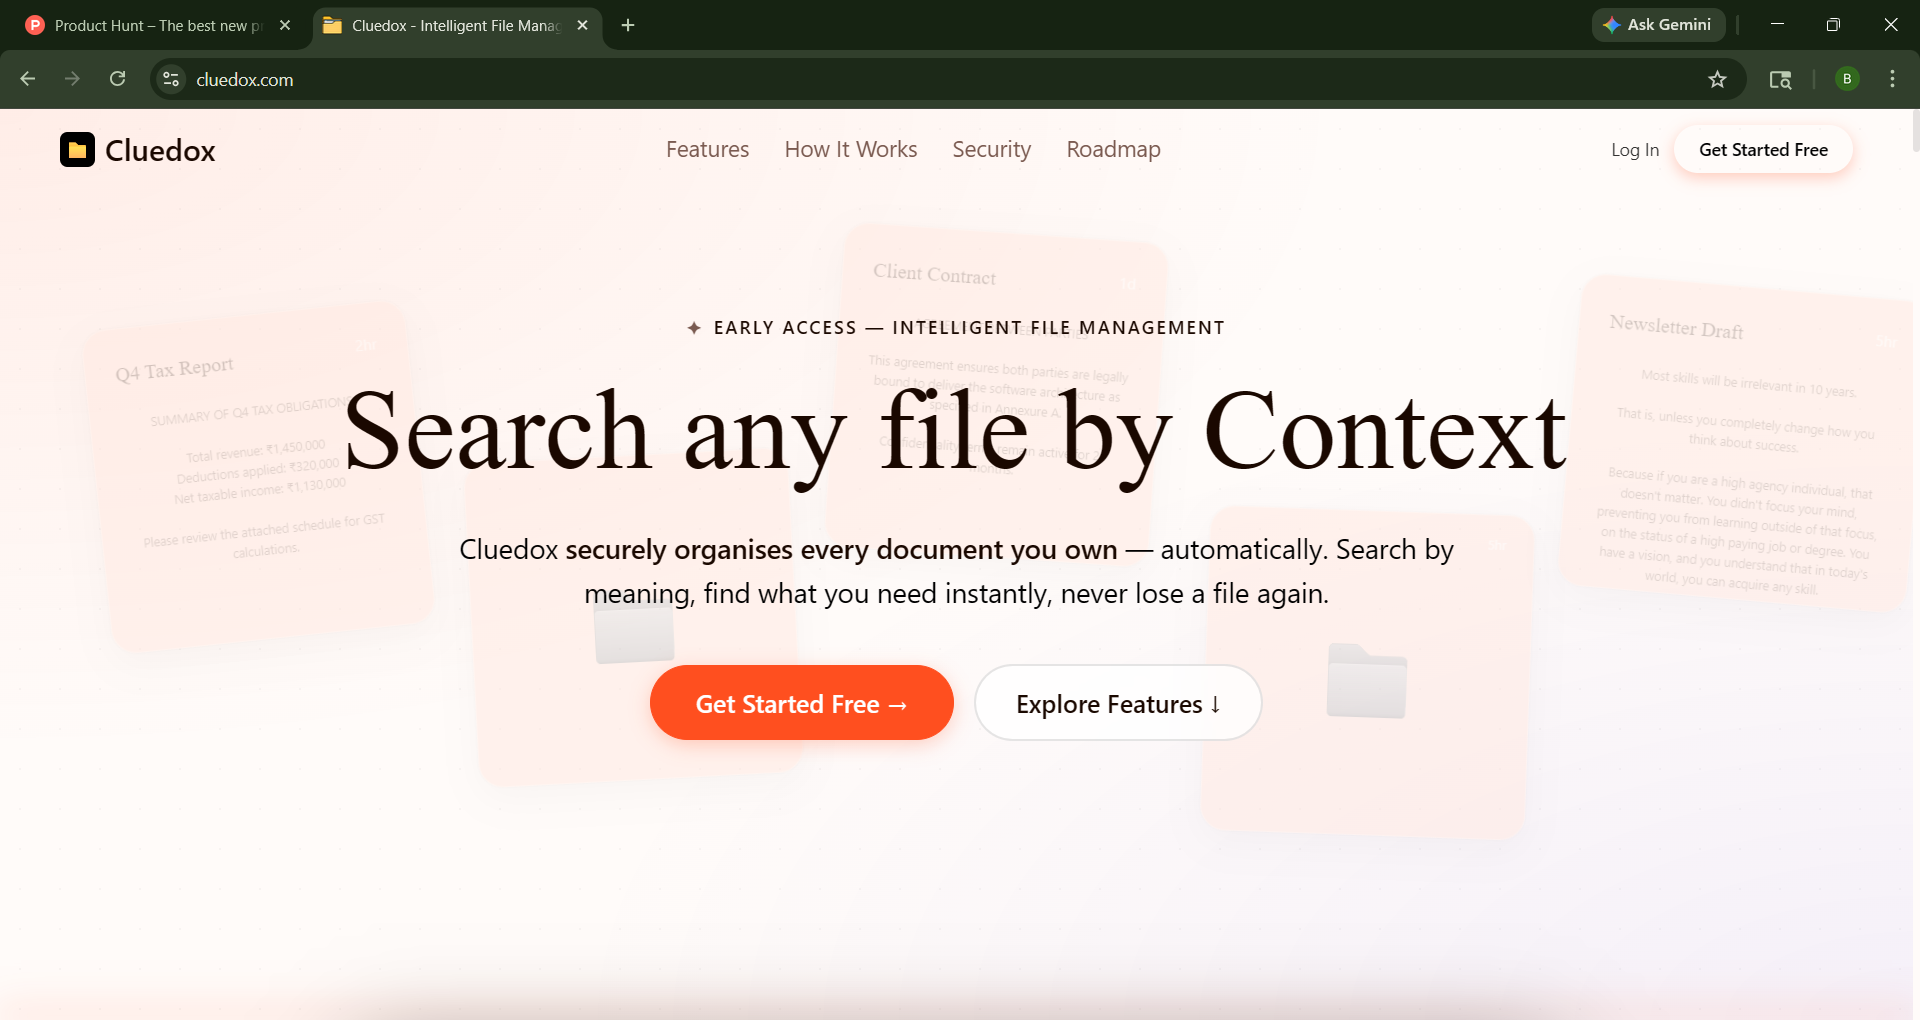Click the orange Get Started Free button
1920x1020 pixels.
[801, 703]
